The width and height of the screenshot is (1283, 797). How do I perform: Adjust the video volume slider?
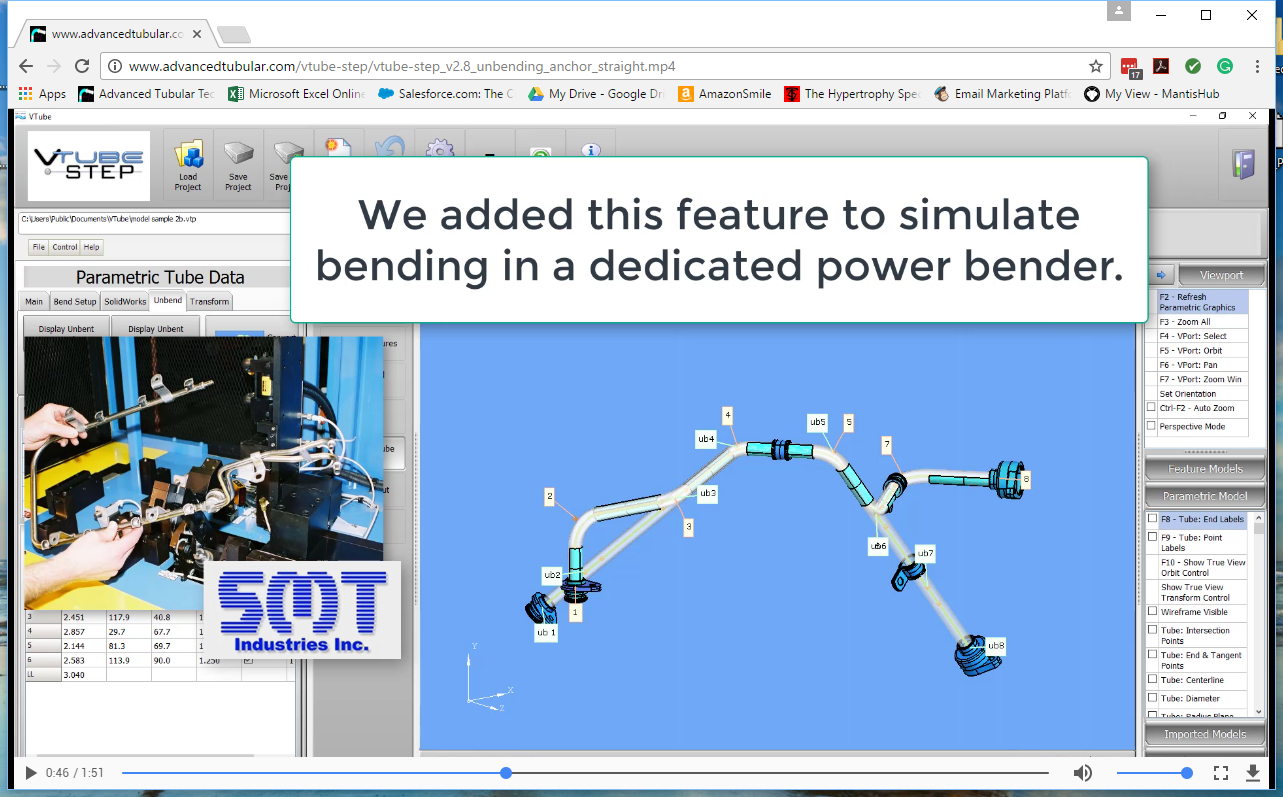pos(1152,773)
